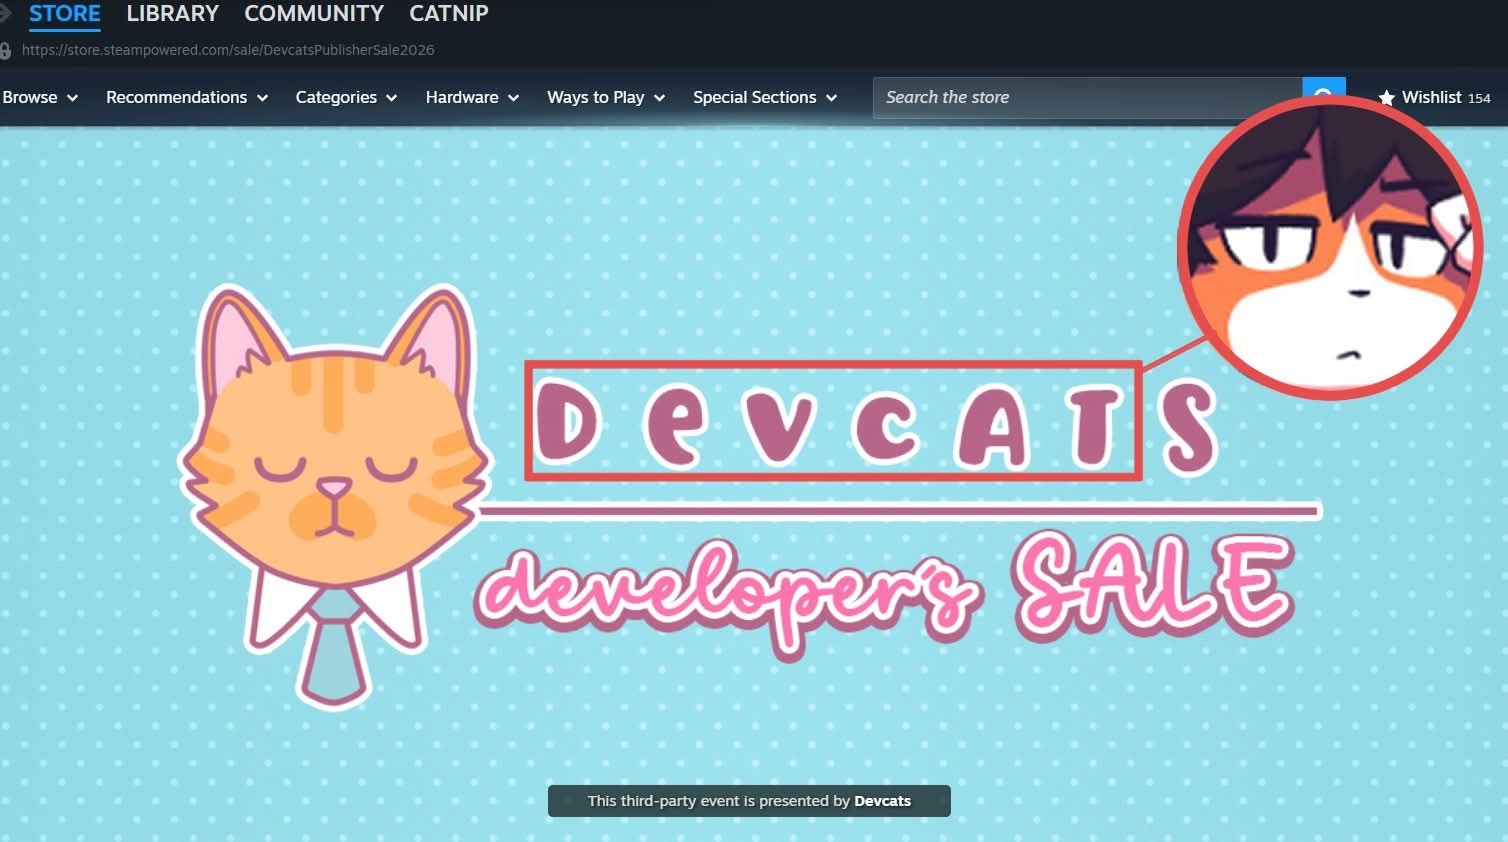Follow the bold Devcats link in event notice

882,801
